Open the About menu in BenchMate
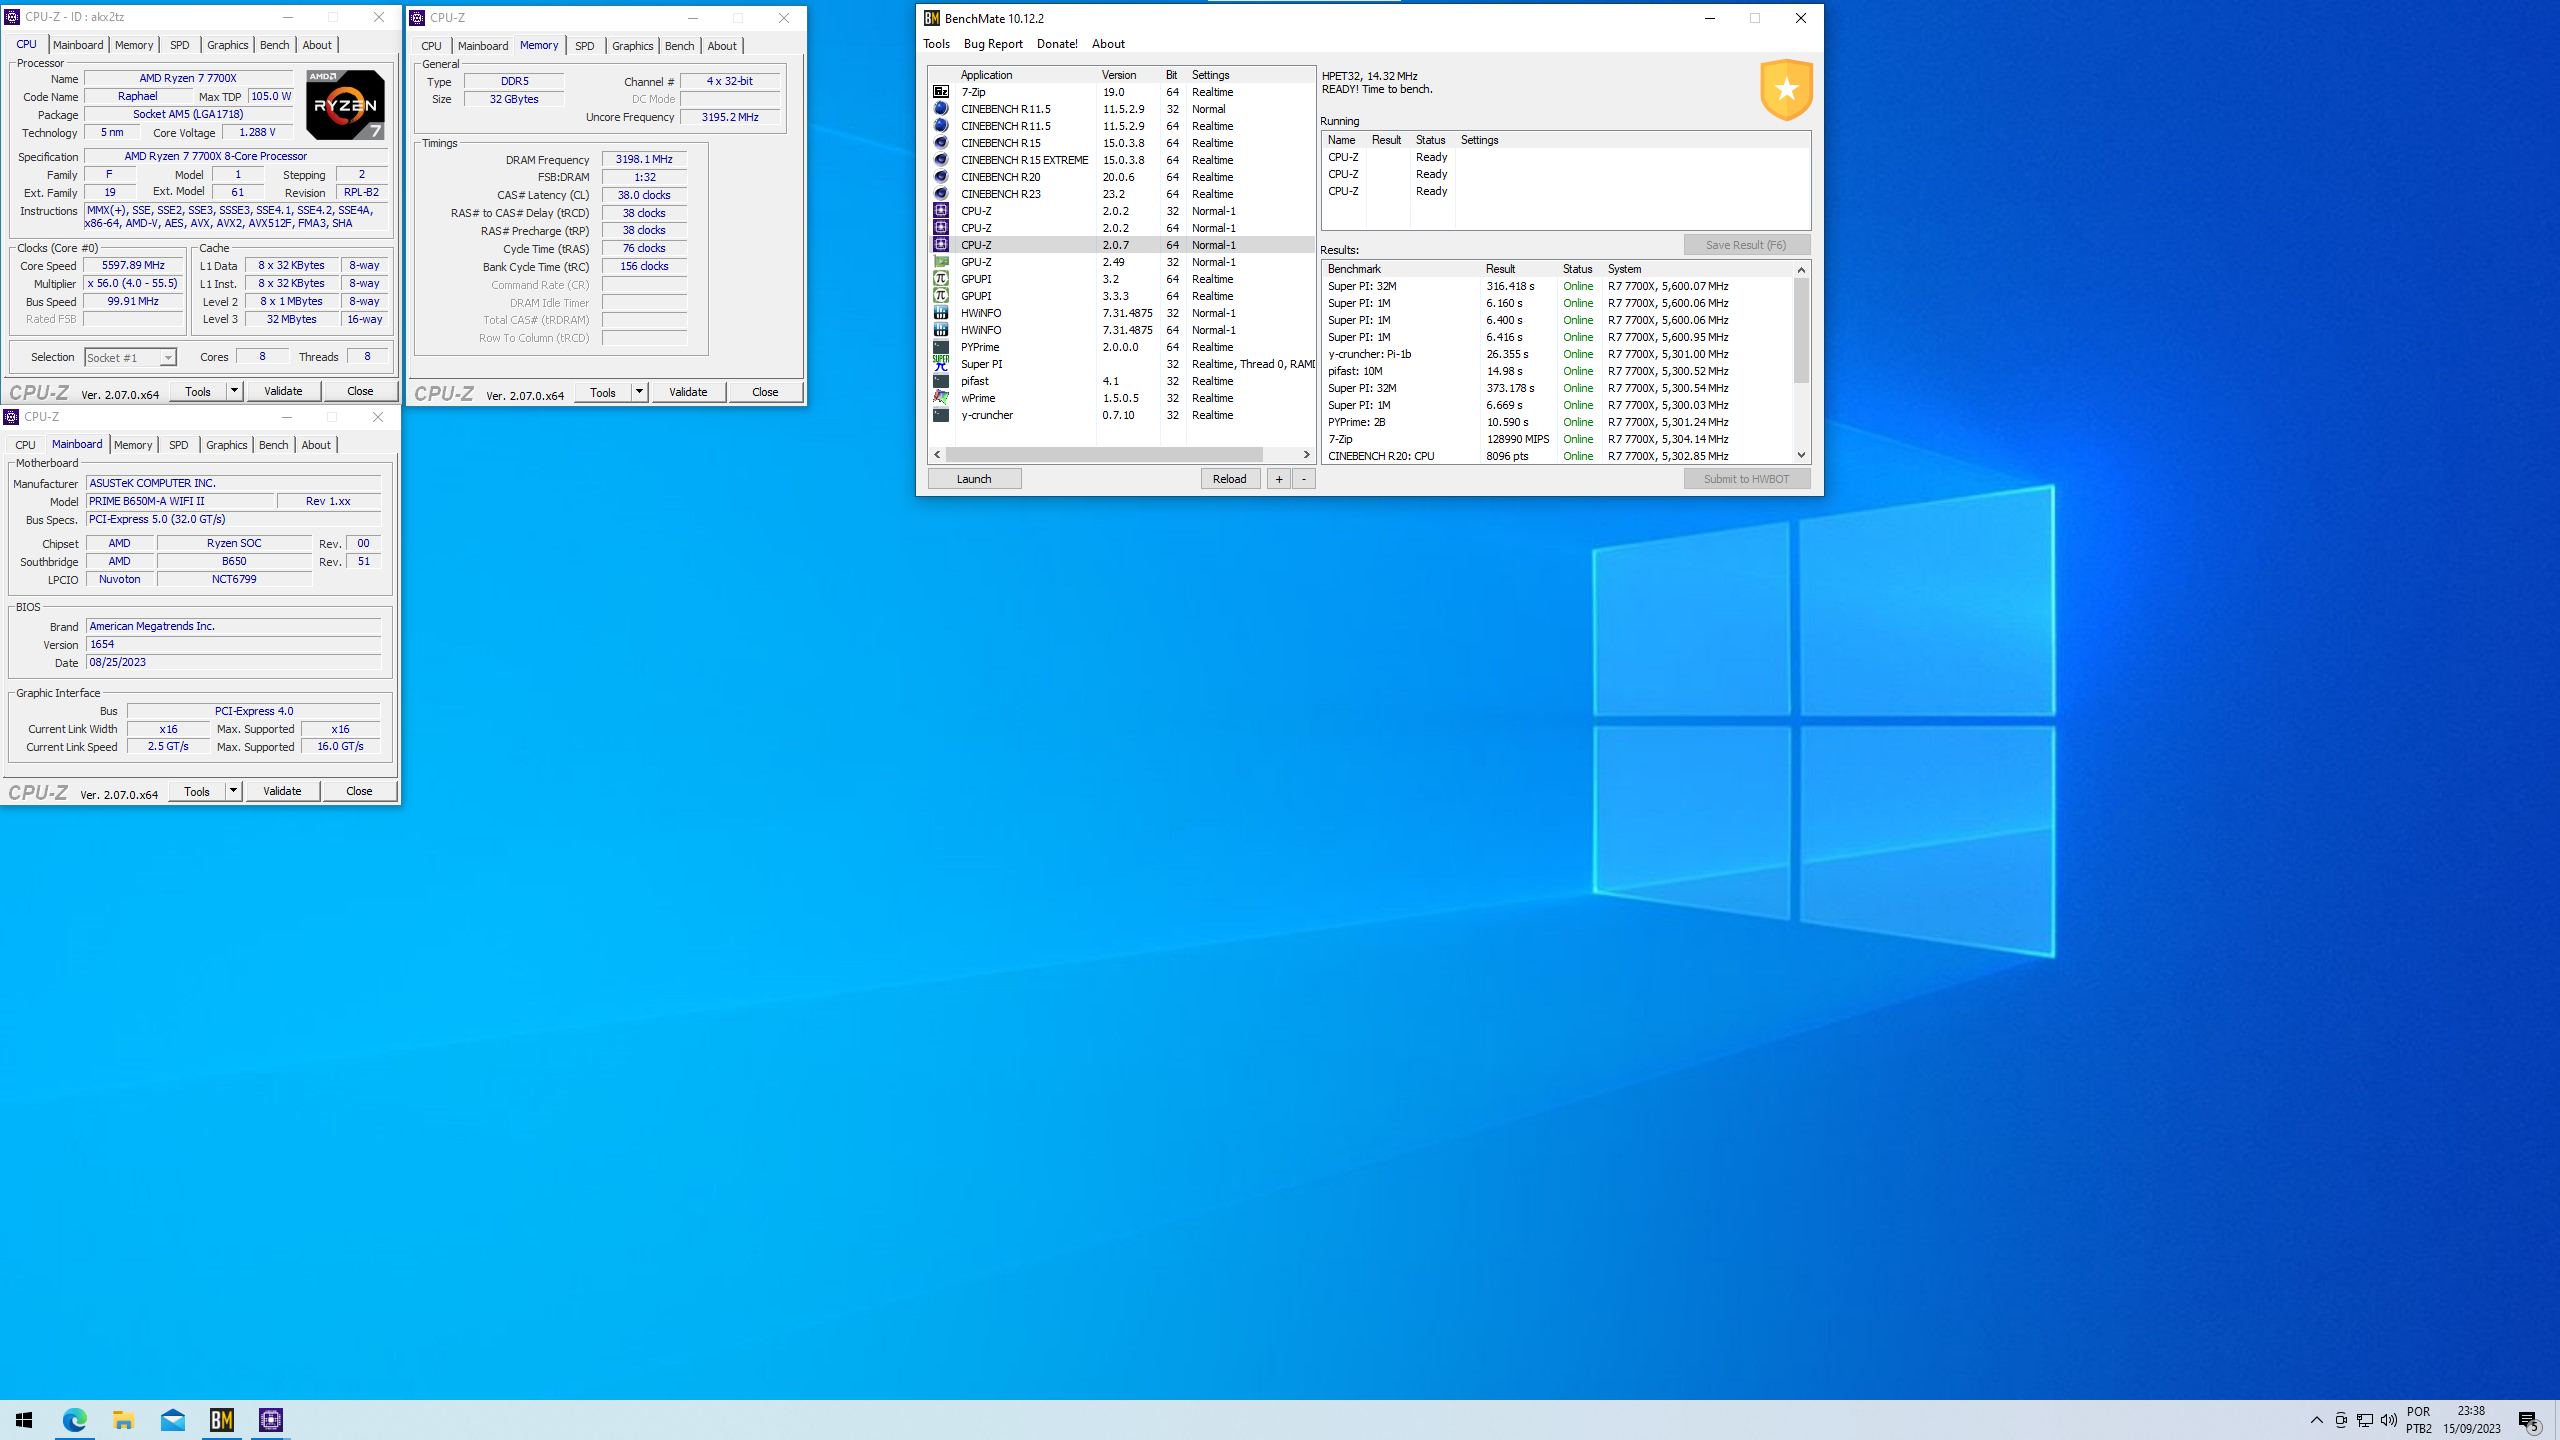The image size is (2560, 1440). pos(1108,44)
